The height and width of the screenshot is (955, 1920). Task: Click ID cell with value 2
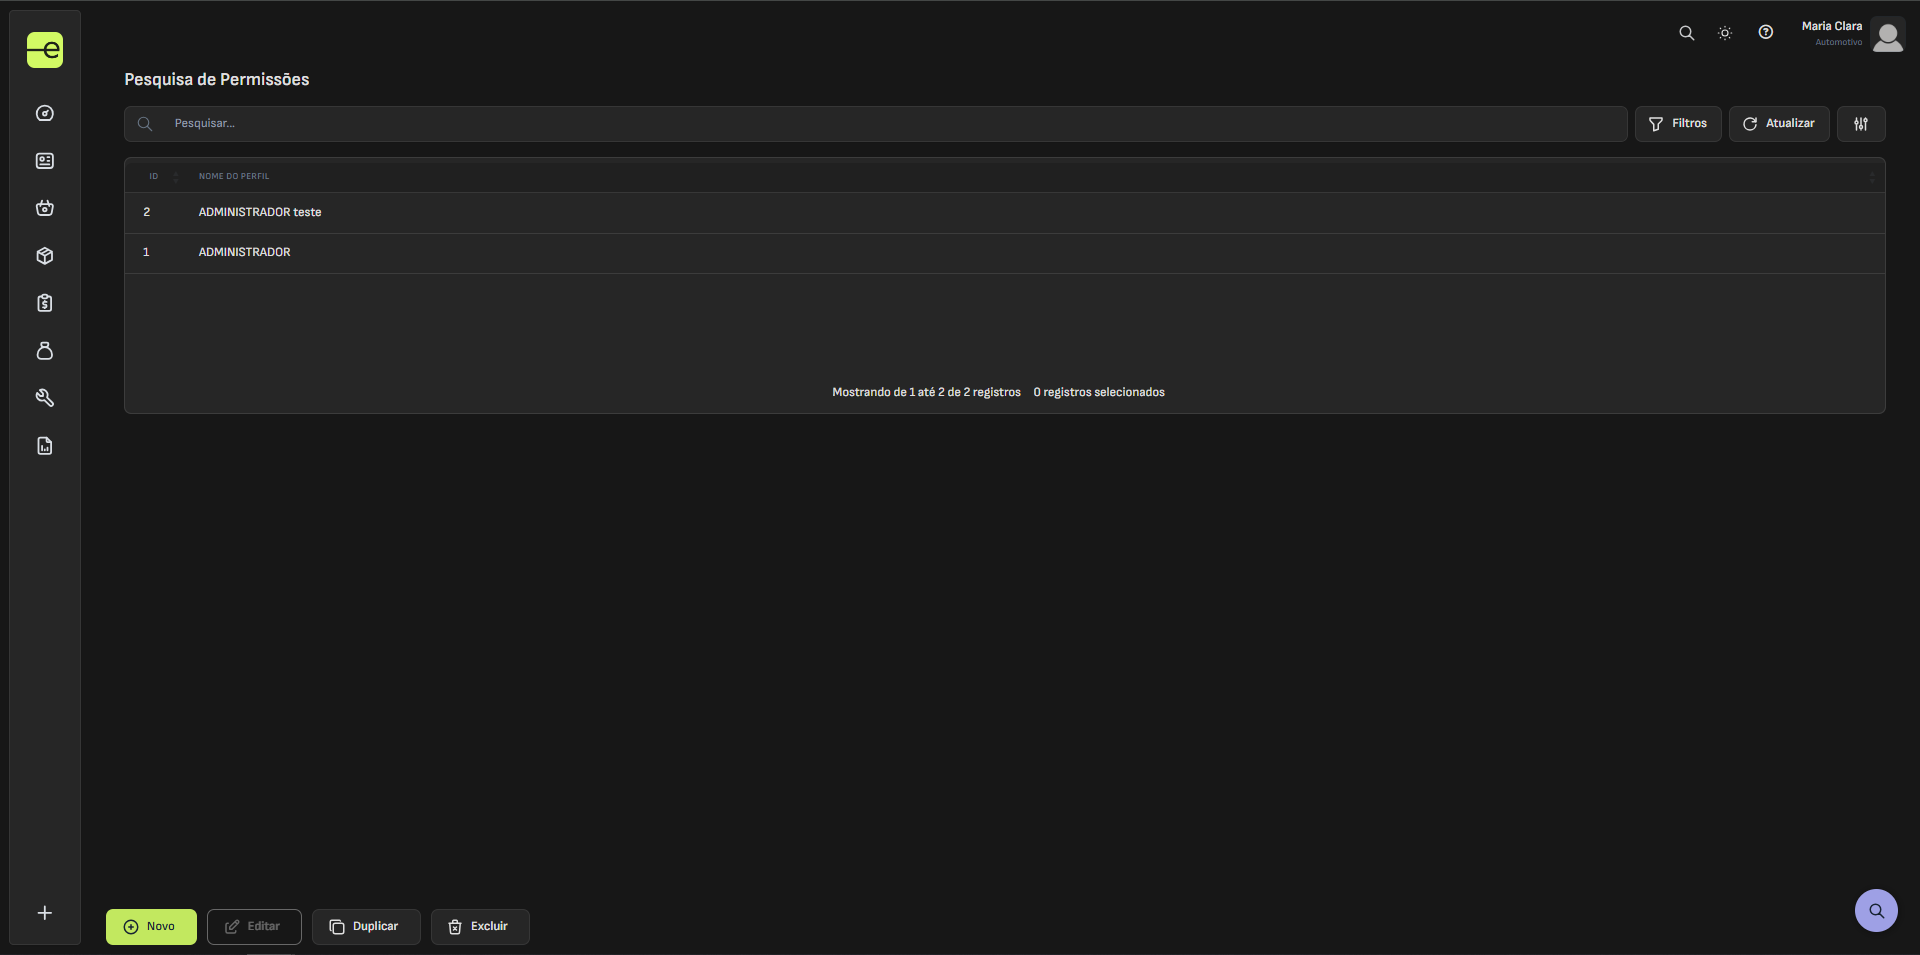(147, 212)
